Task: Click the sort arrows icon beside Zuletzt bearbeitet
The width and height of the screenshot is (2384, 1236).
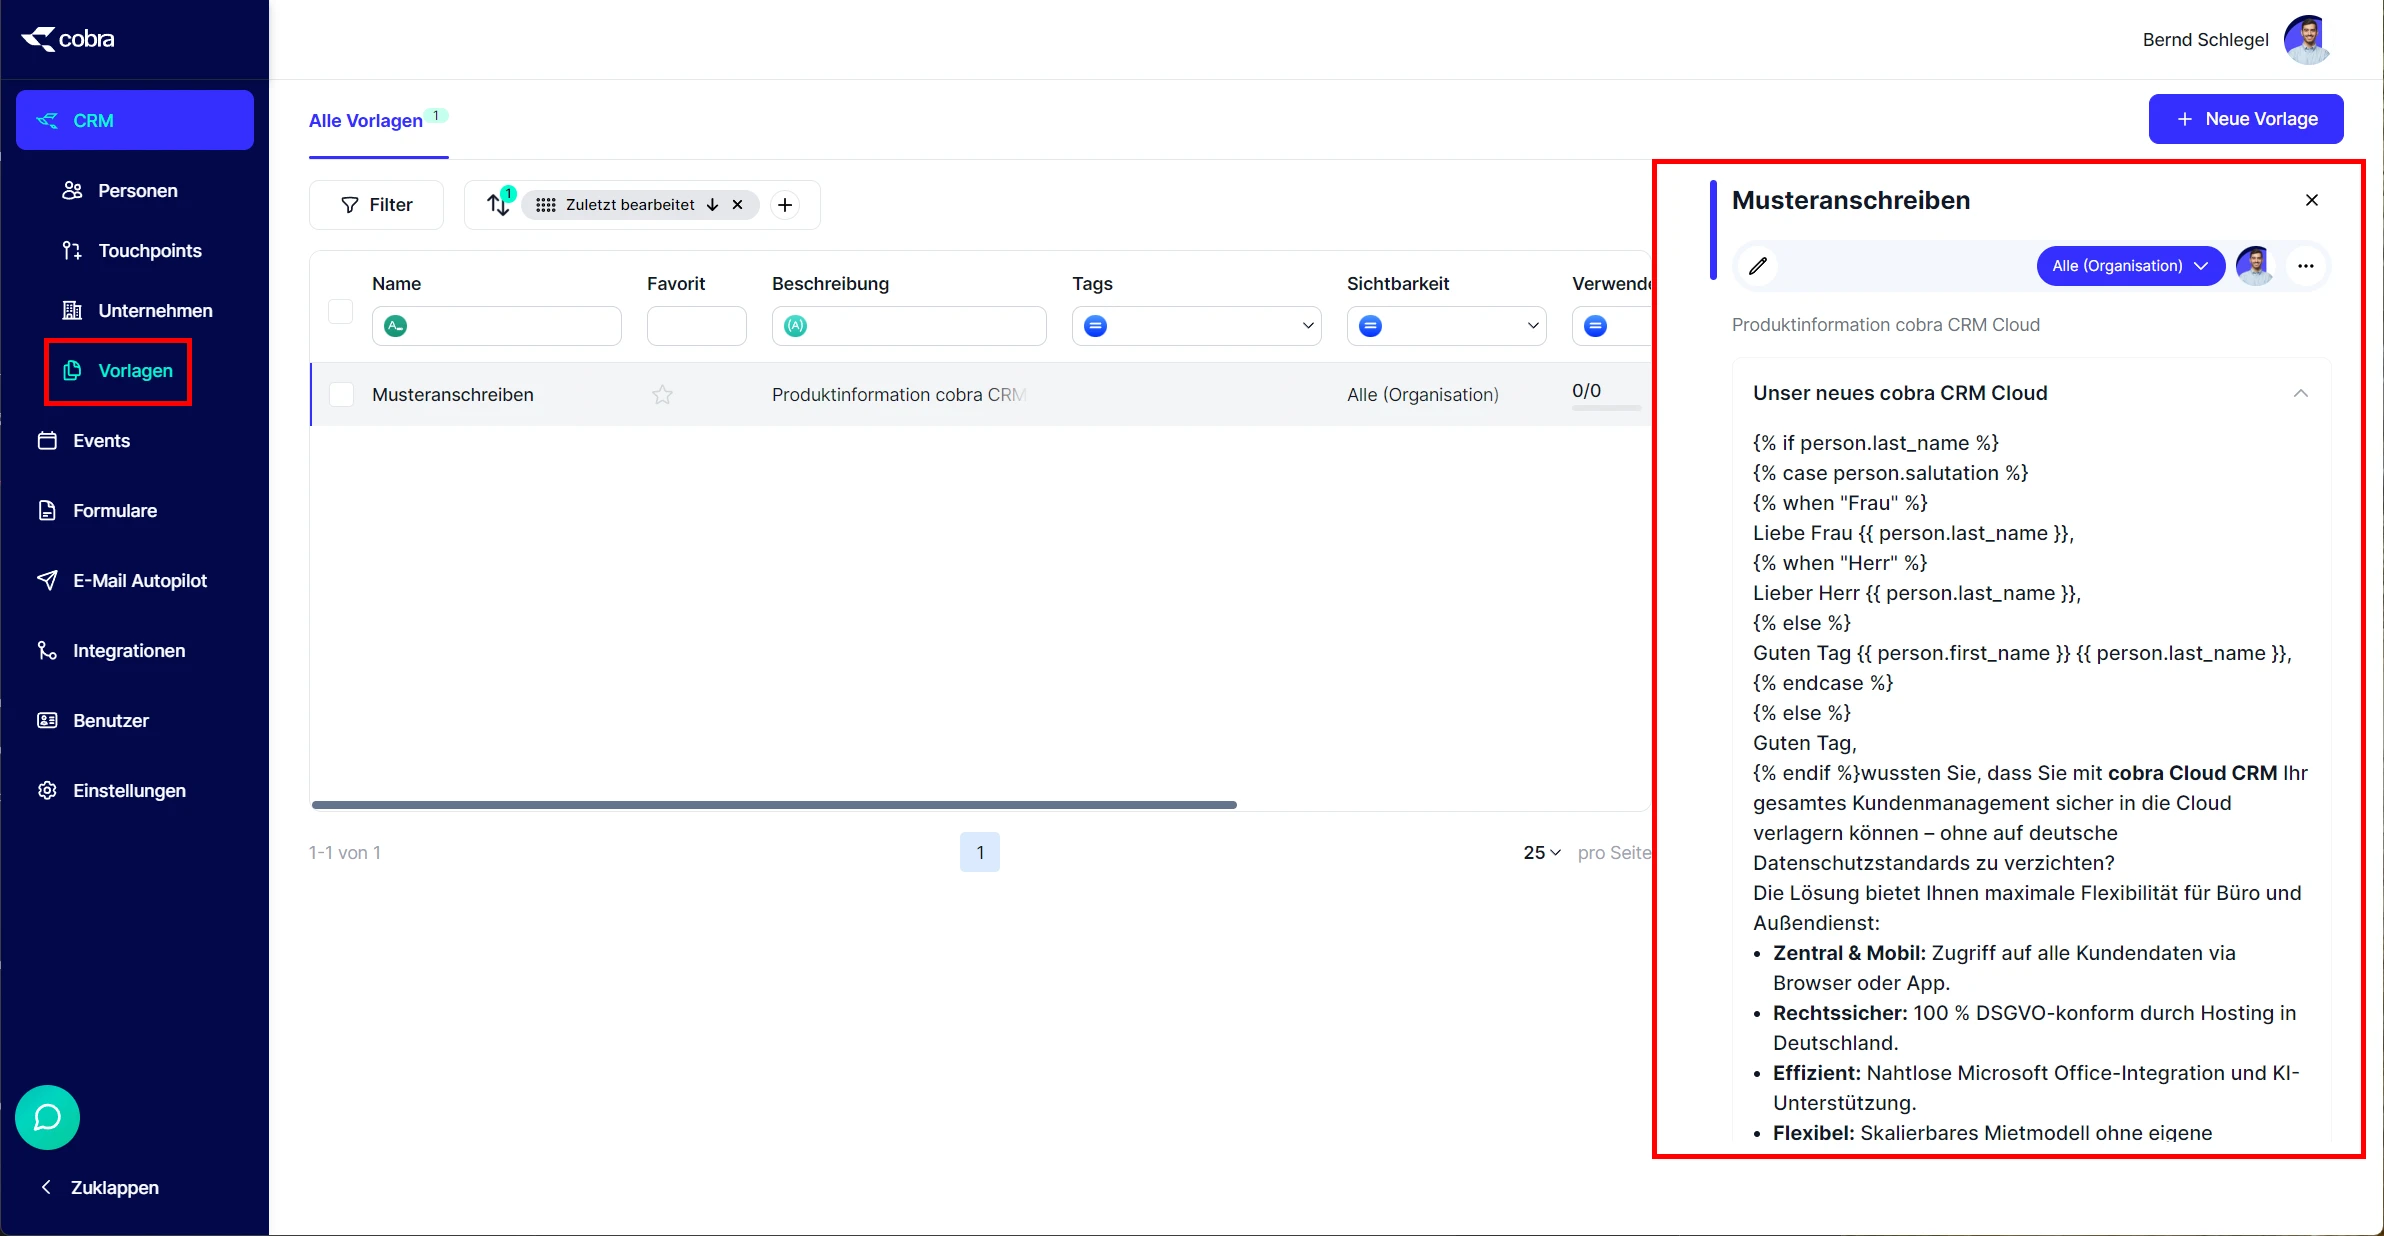Action: [x=497, y=205]
